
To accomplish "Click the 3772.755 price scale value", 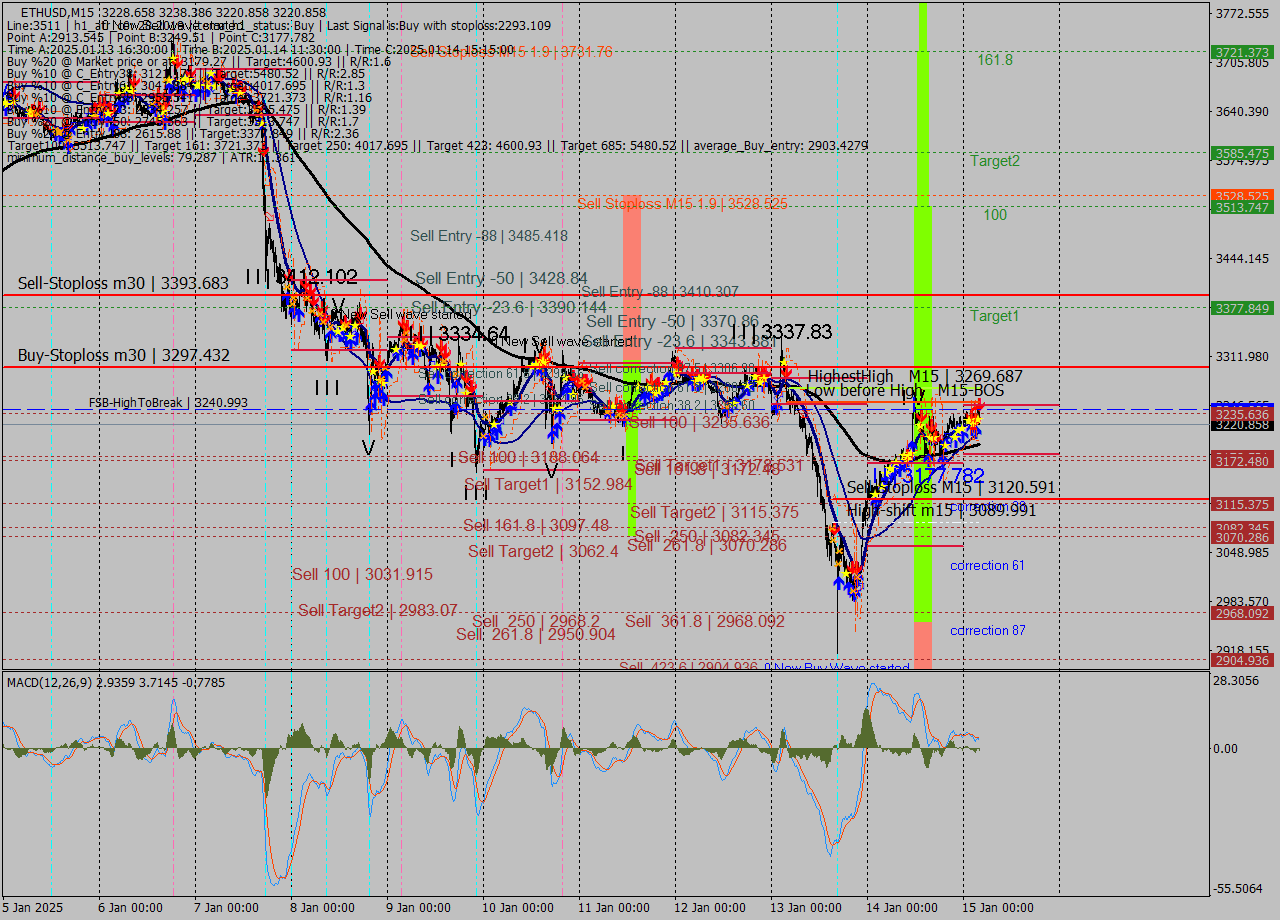I will point(1243,13).
